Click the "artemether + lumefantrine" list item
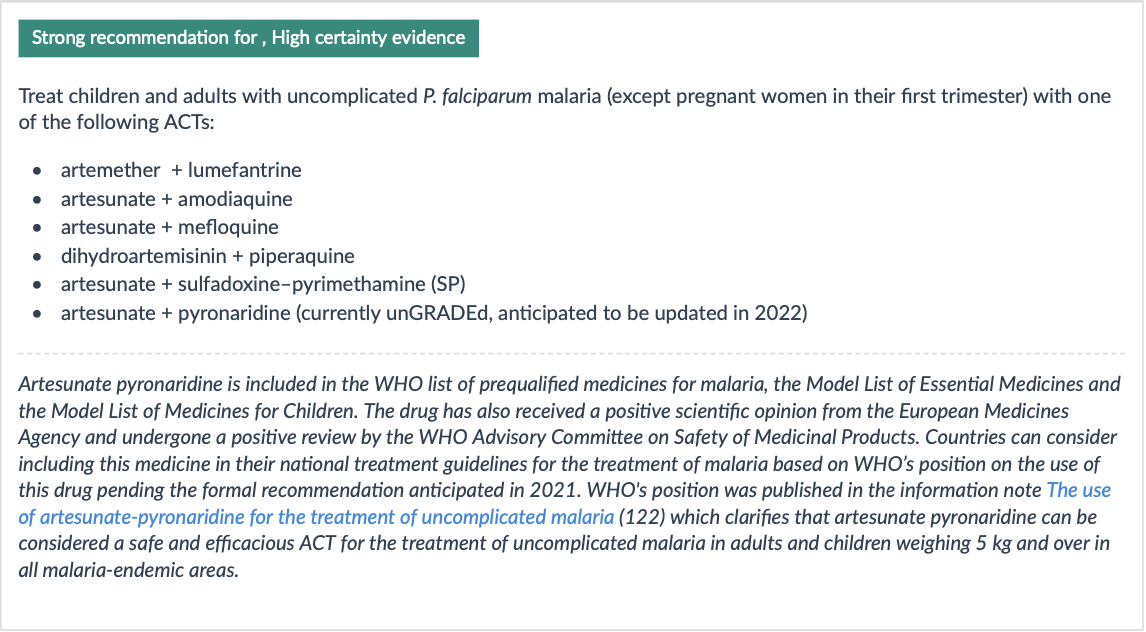This screenshot has height=632, width=1146. (180, 170)
